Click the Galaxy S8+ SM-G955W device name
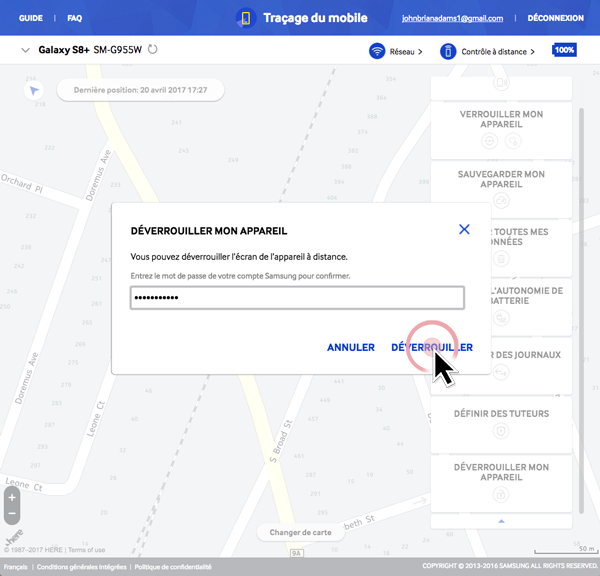Image resolution: width=600 pixels, height=576 pixels. (90, 50)
